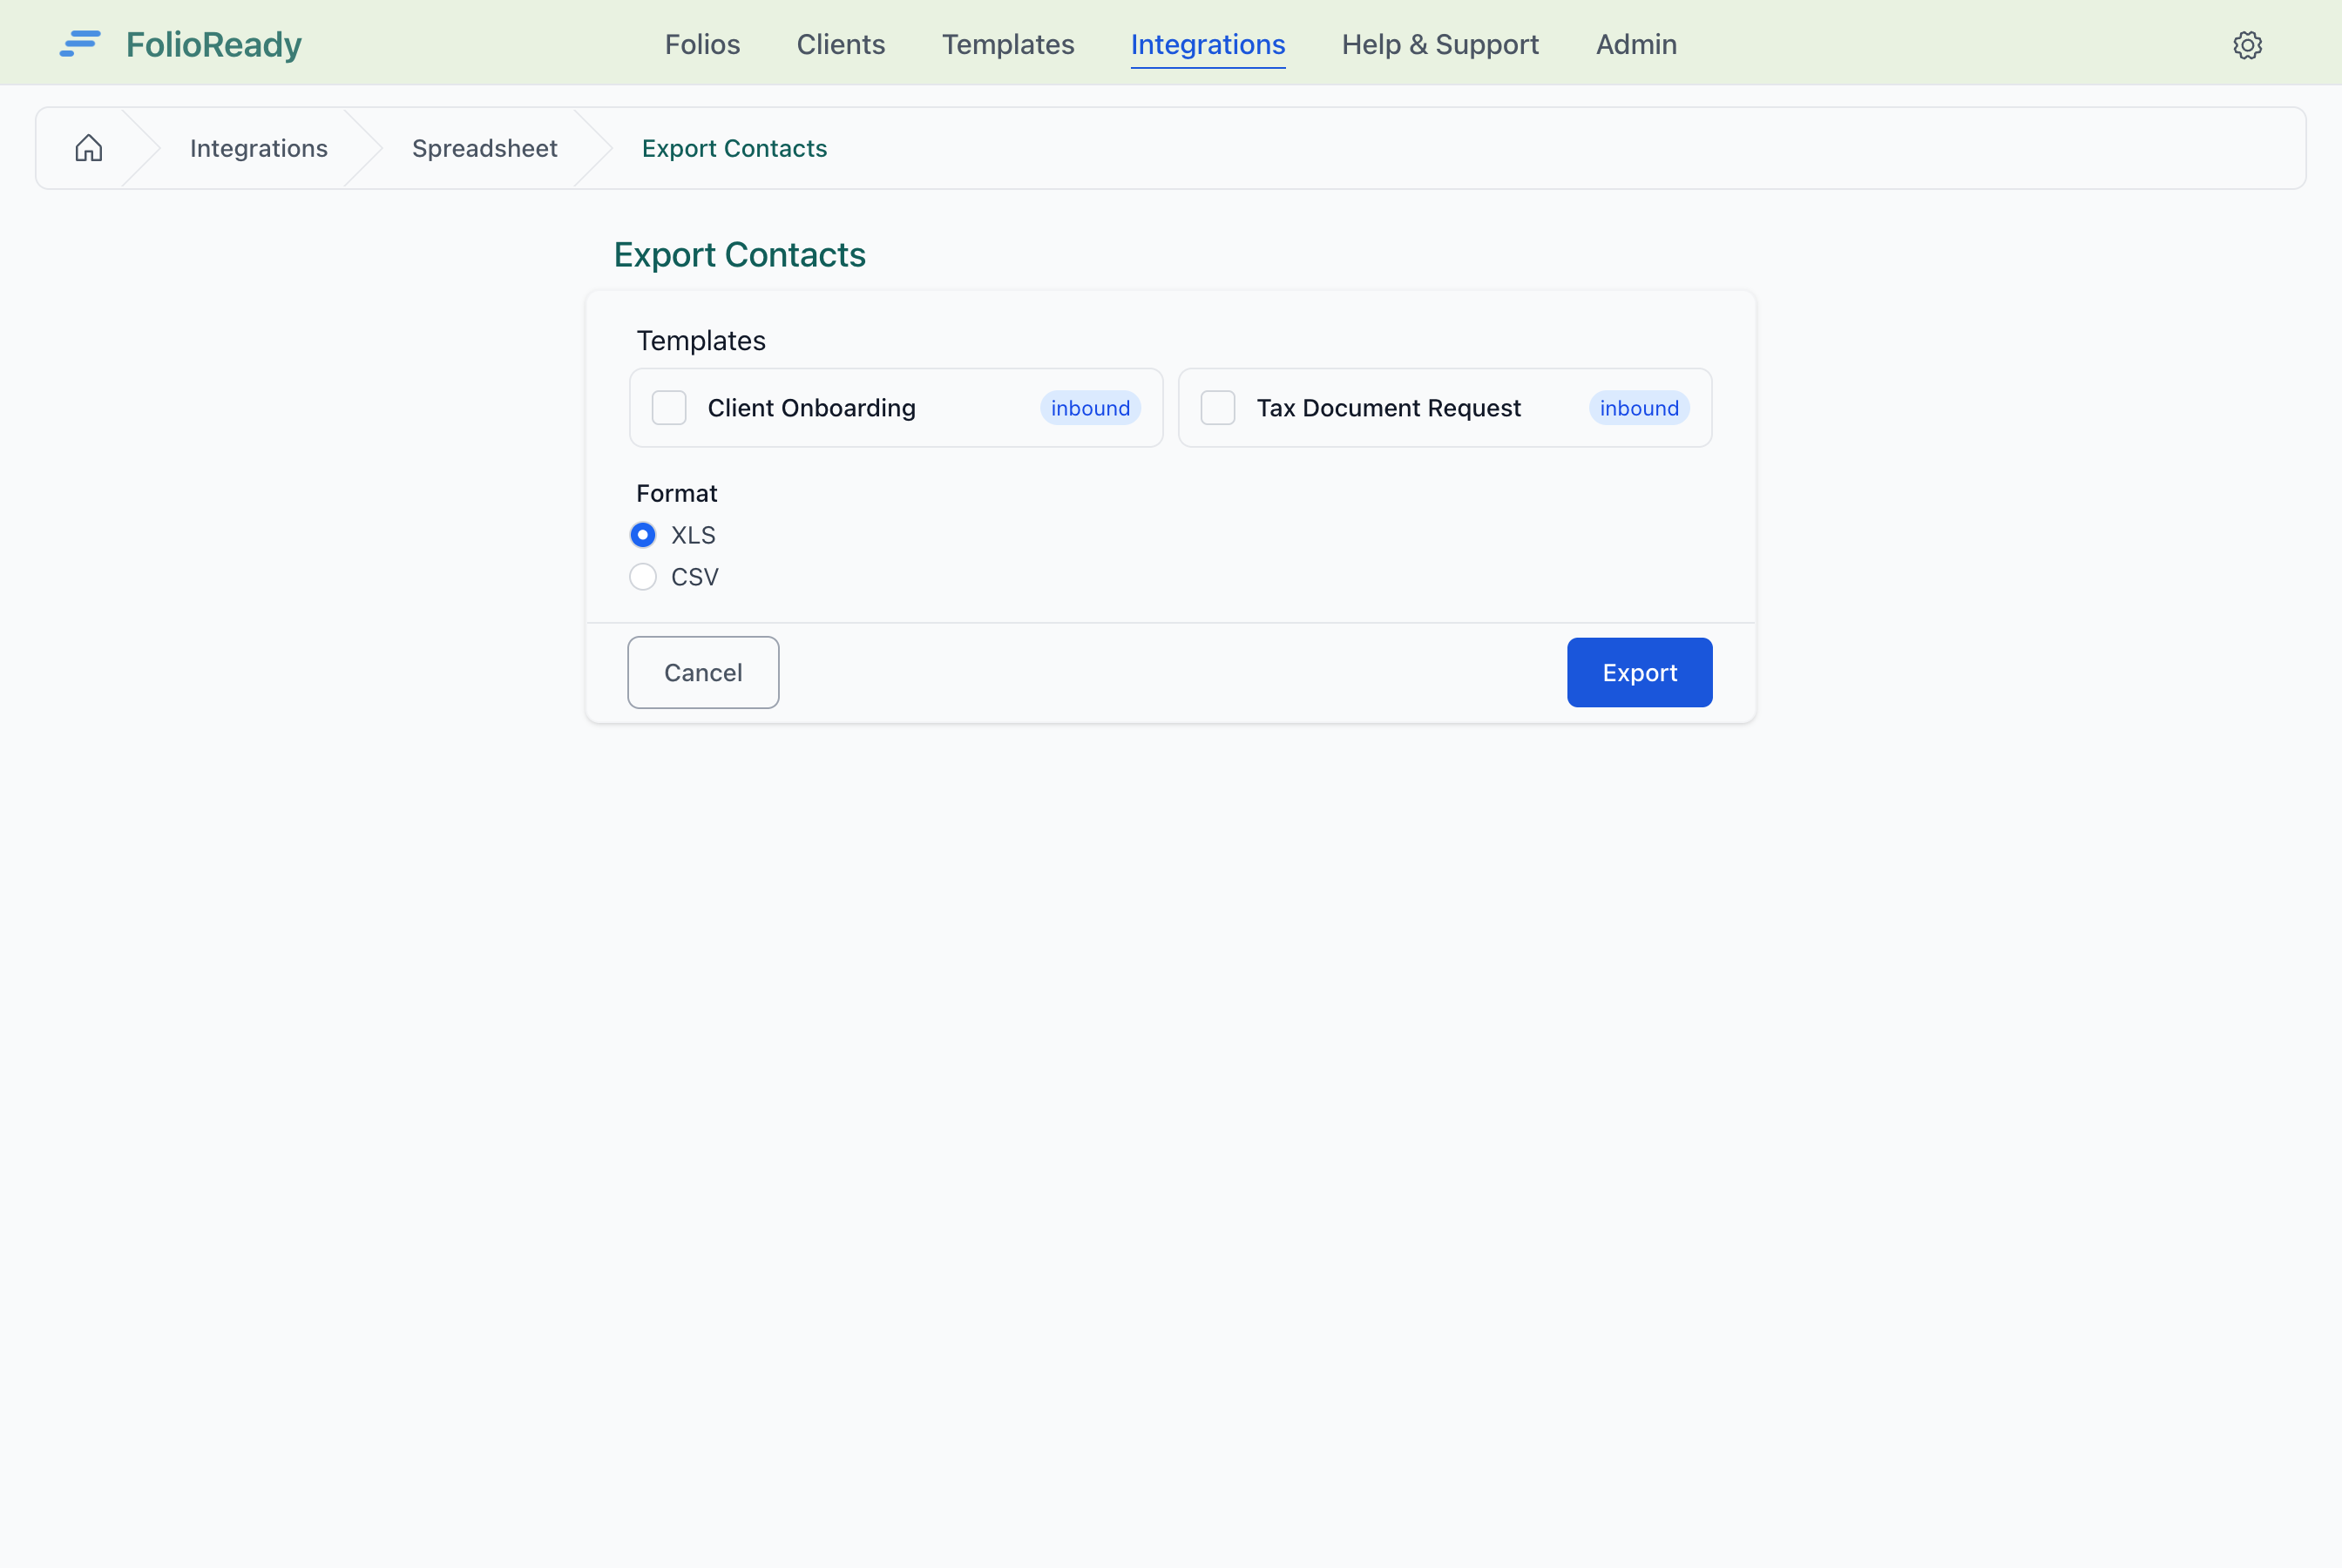This screenshot has height=1568, width=2342.
Task: Click the FolioReady brand name
Action: click(x=214, y=44)
